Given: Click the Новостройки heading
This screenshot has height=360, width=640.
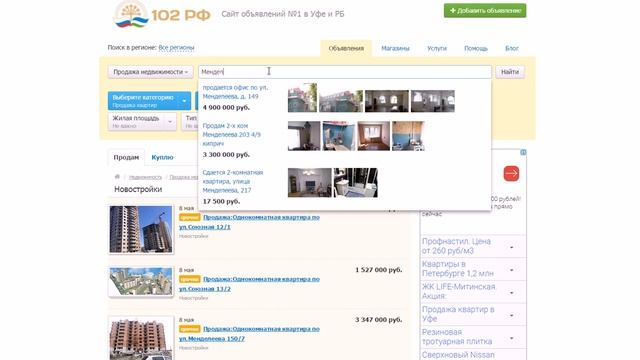Looking at the screenshot, I should pos(138,189).
